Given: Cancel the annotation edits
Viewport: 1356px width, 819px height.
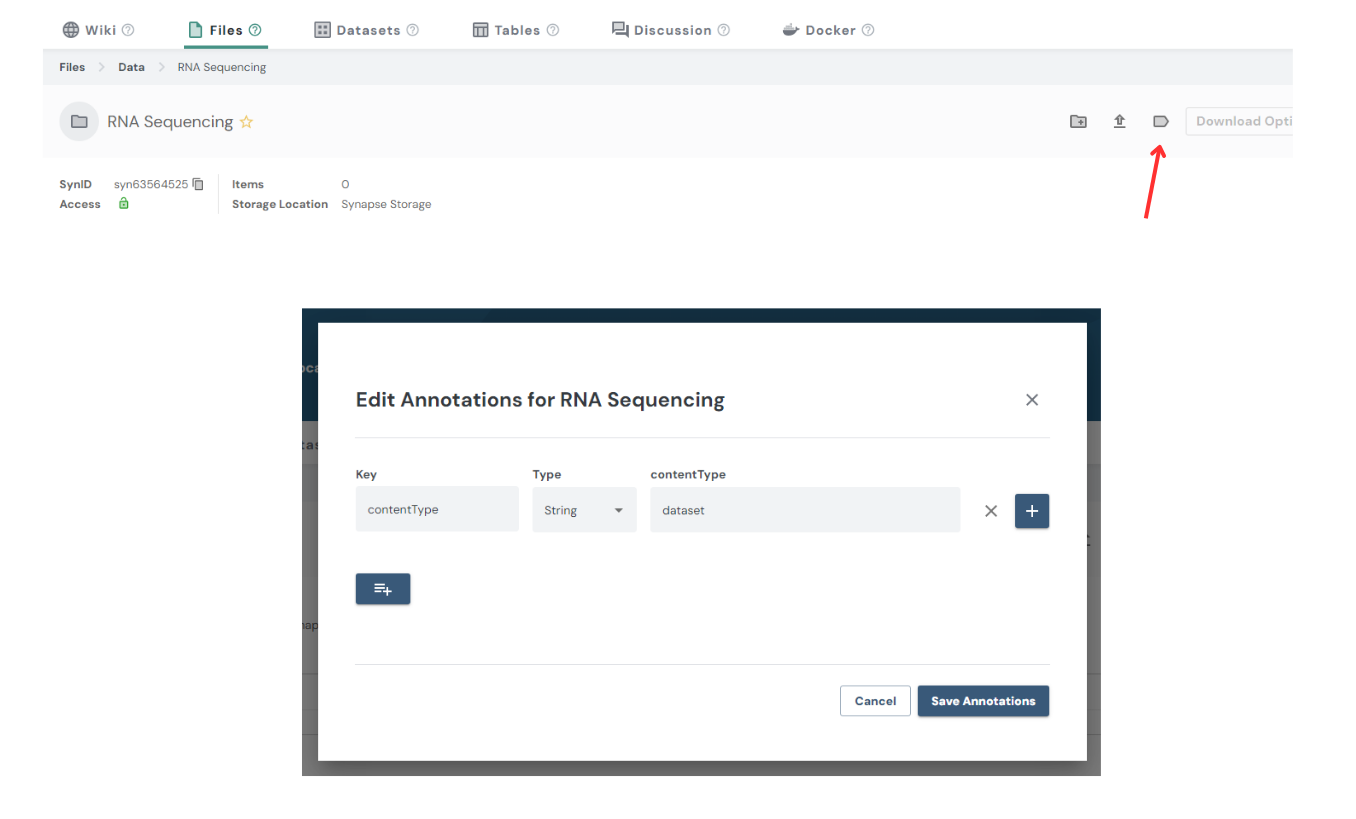Looking at the screenshot, I should click(875, 700).
